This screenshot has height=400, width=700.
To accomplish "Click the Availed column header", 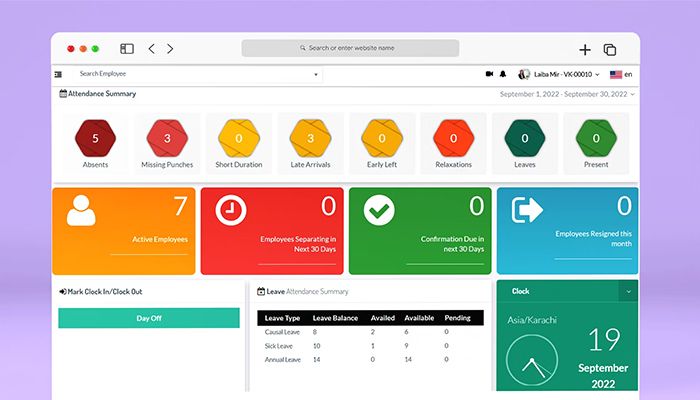I will [383, 318].
